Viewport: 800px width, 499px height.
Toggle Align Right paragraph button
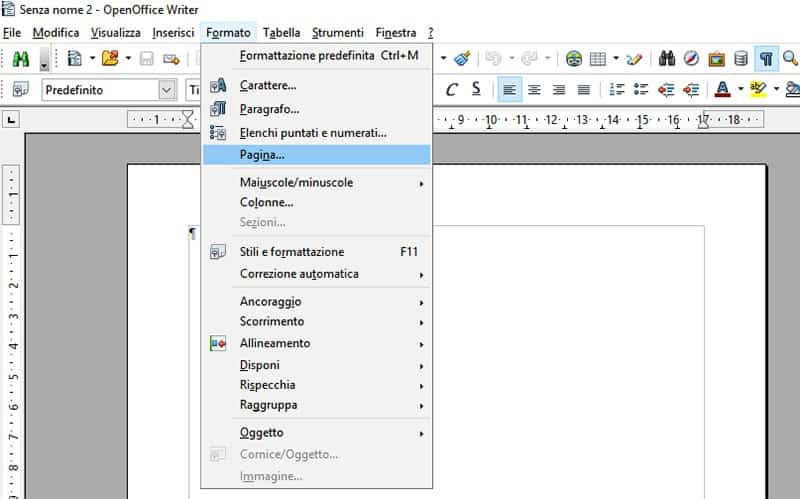click(559, 90)
